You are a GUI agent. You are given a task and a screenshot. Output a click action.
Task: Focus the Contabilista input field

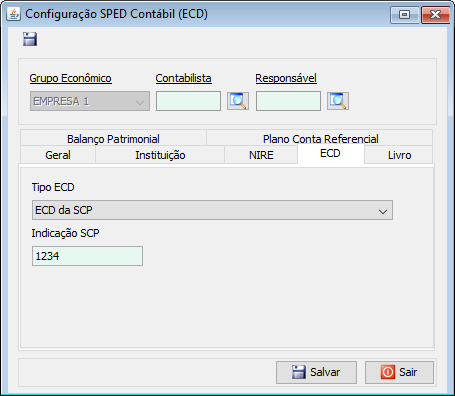click(188, 101)
